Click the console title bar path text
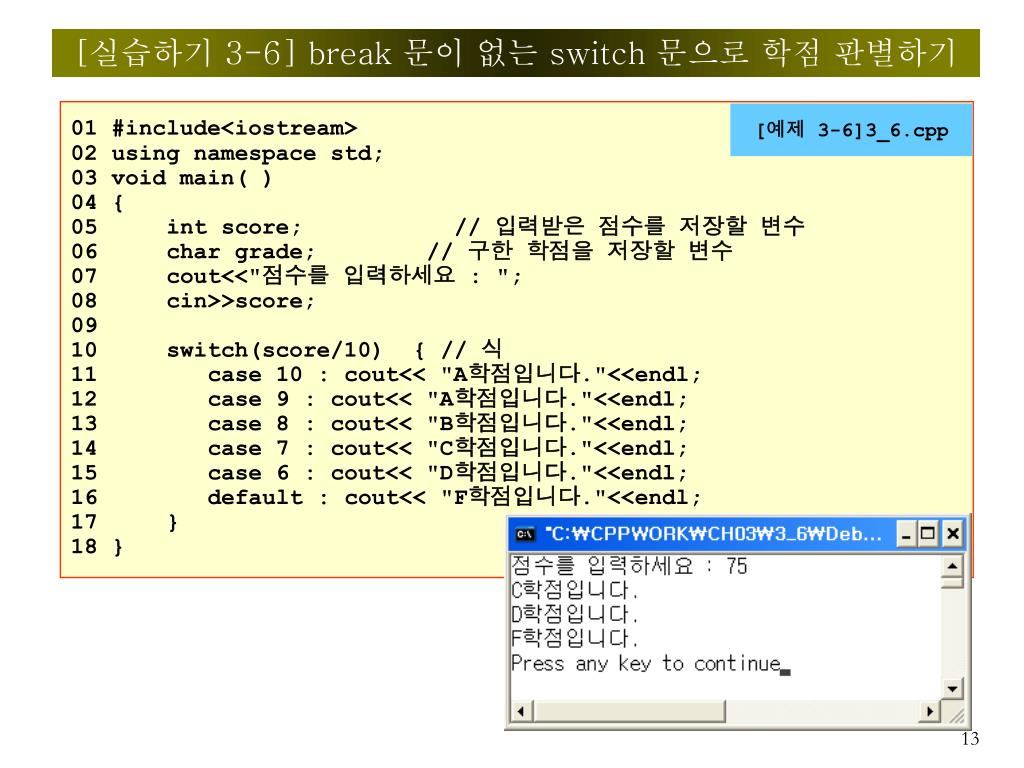The width and height of the screenshot is (1024, 768). pyautogui.click(x=713, y=534)
